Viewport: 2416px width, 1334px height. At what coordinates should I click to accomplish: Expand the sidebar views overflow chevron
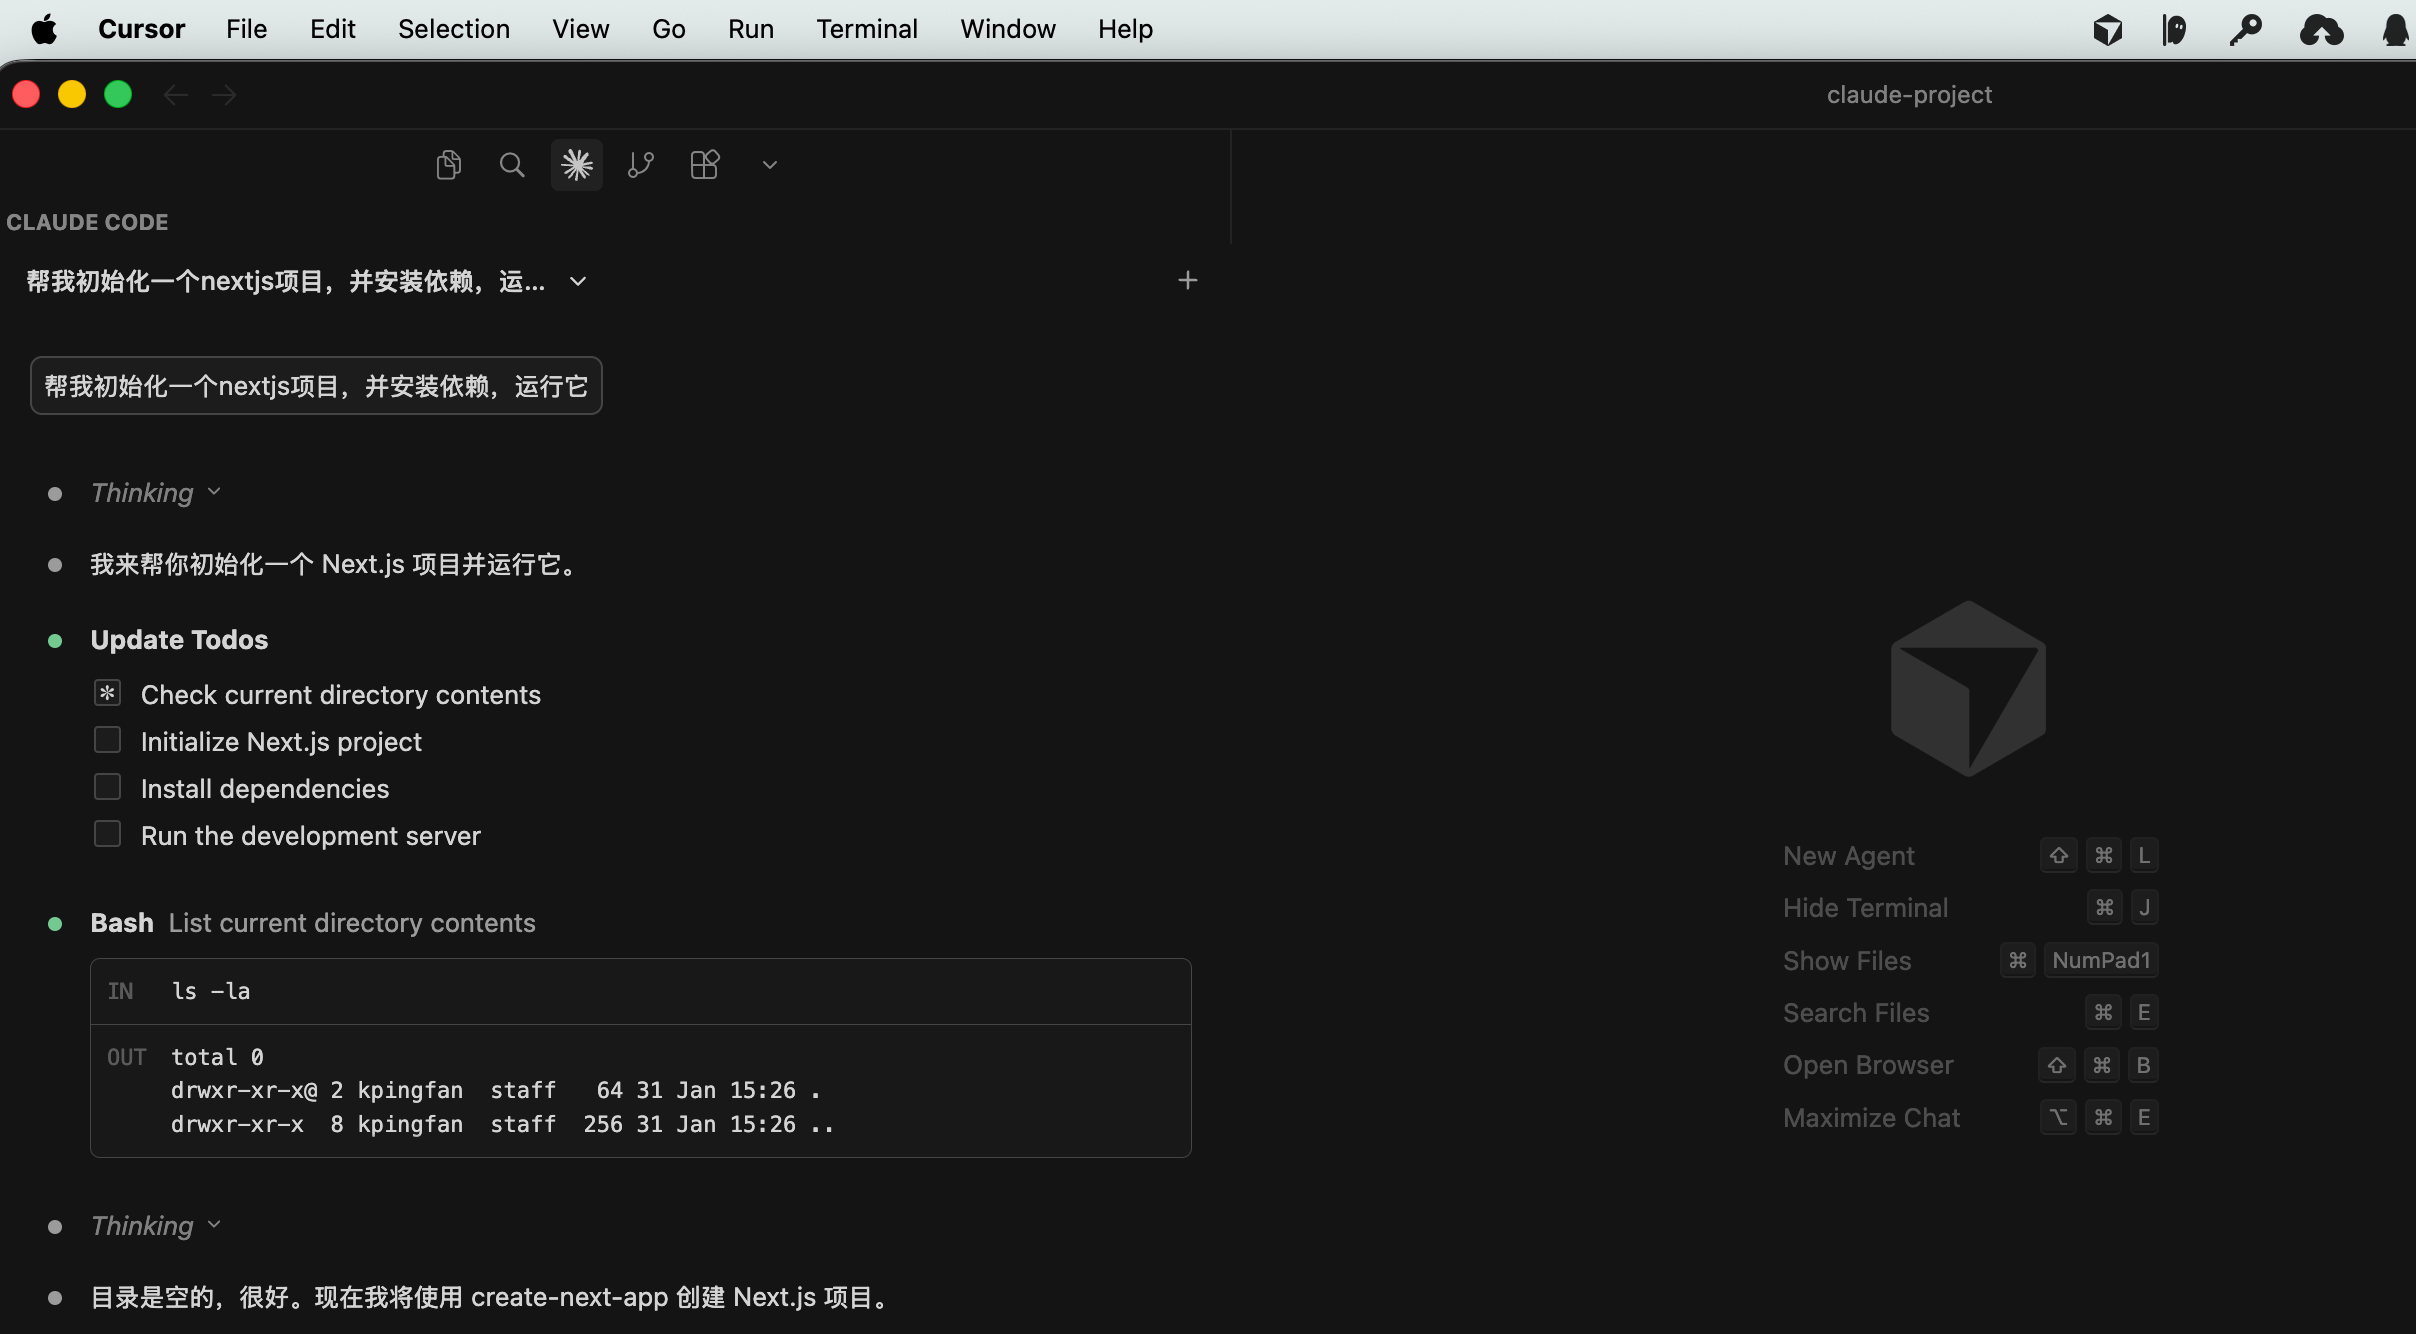click(x=769, y=165)
